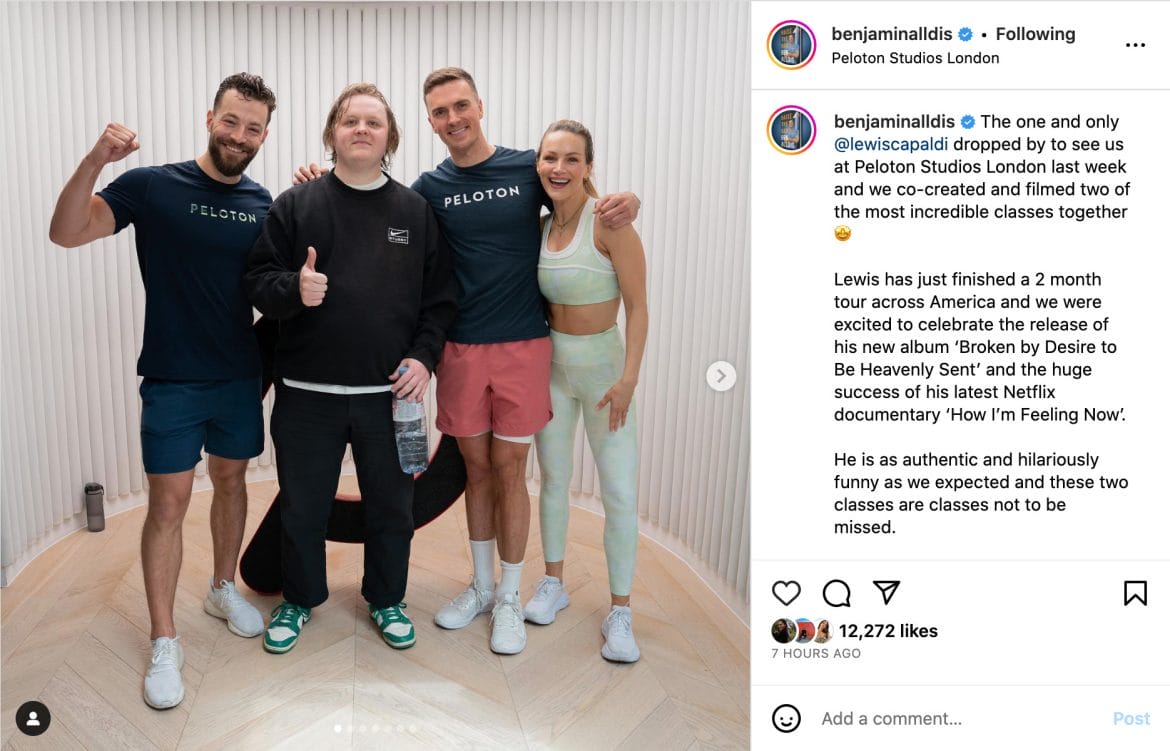Toggle the Following status for benjaminalldis
The width and height of the screenshot is (1170, 751).
tap(1035, 34)
